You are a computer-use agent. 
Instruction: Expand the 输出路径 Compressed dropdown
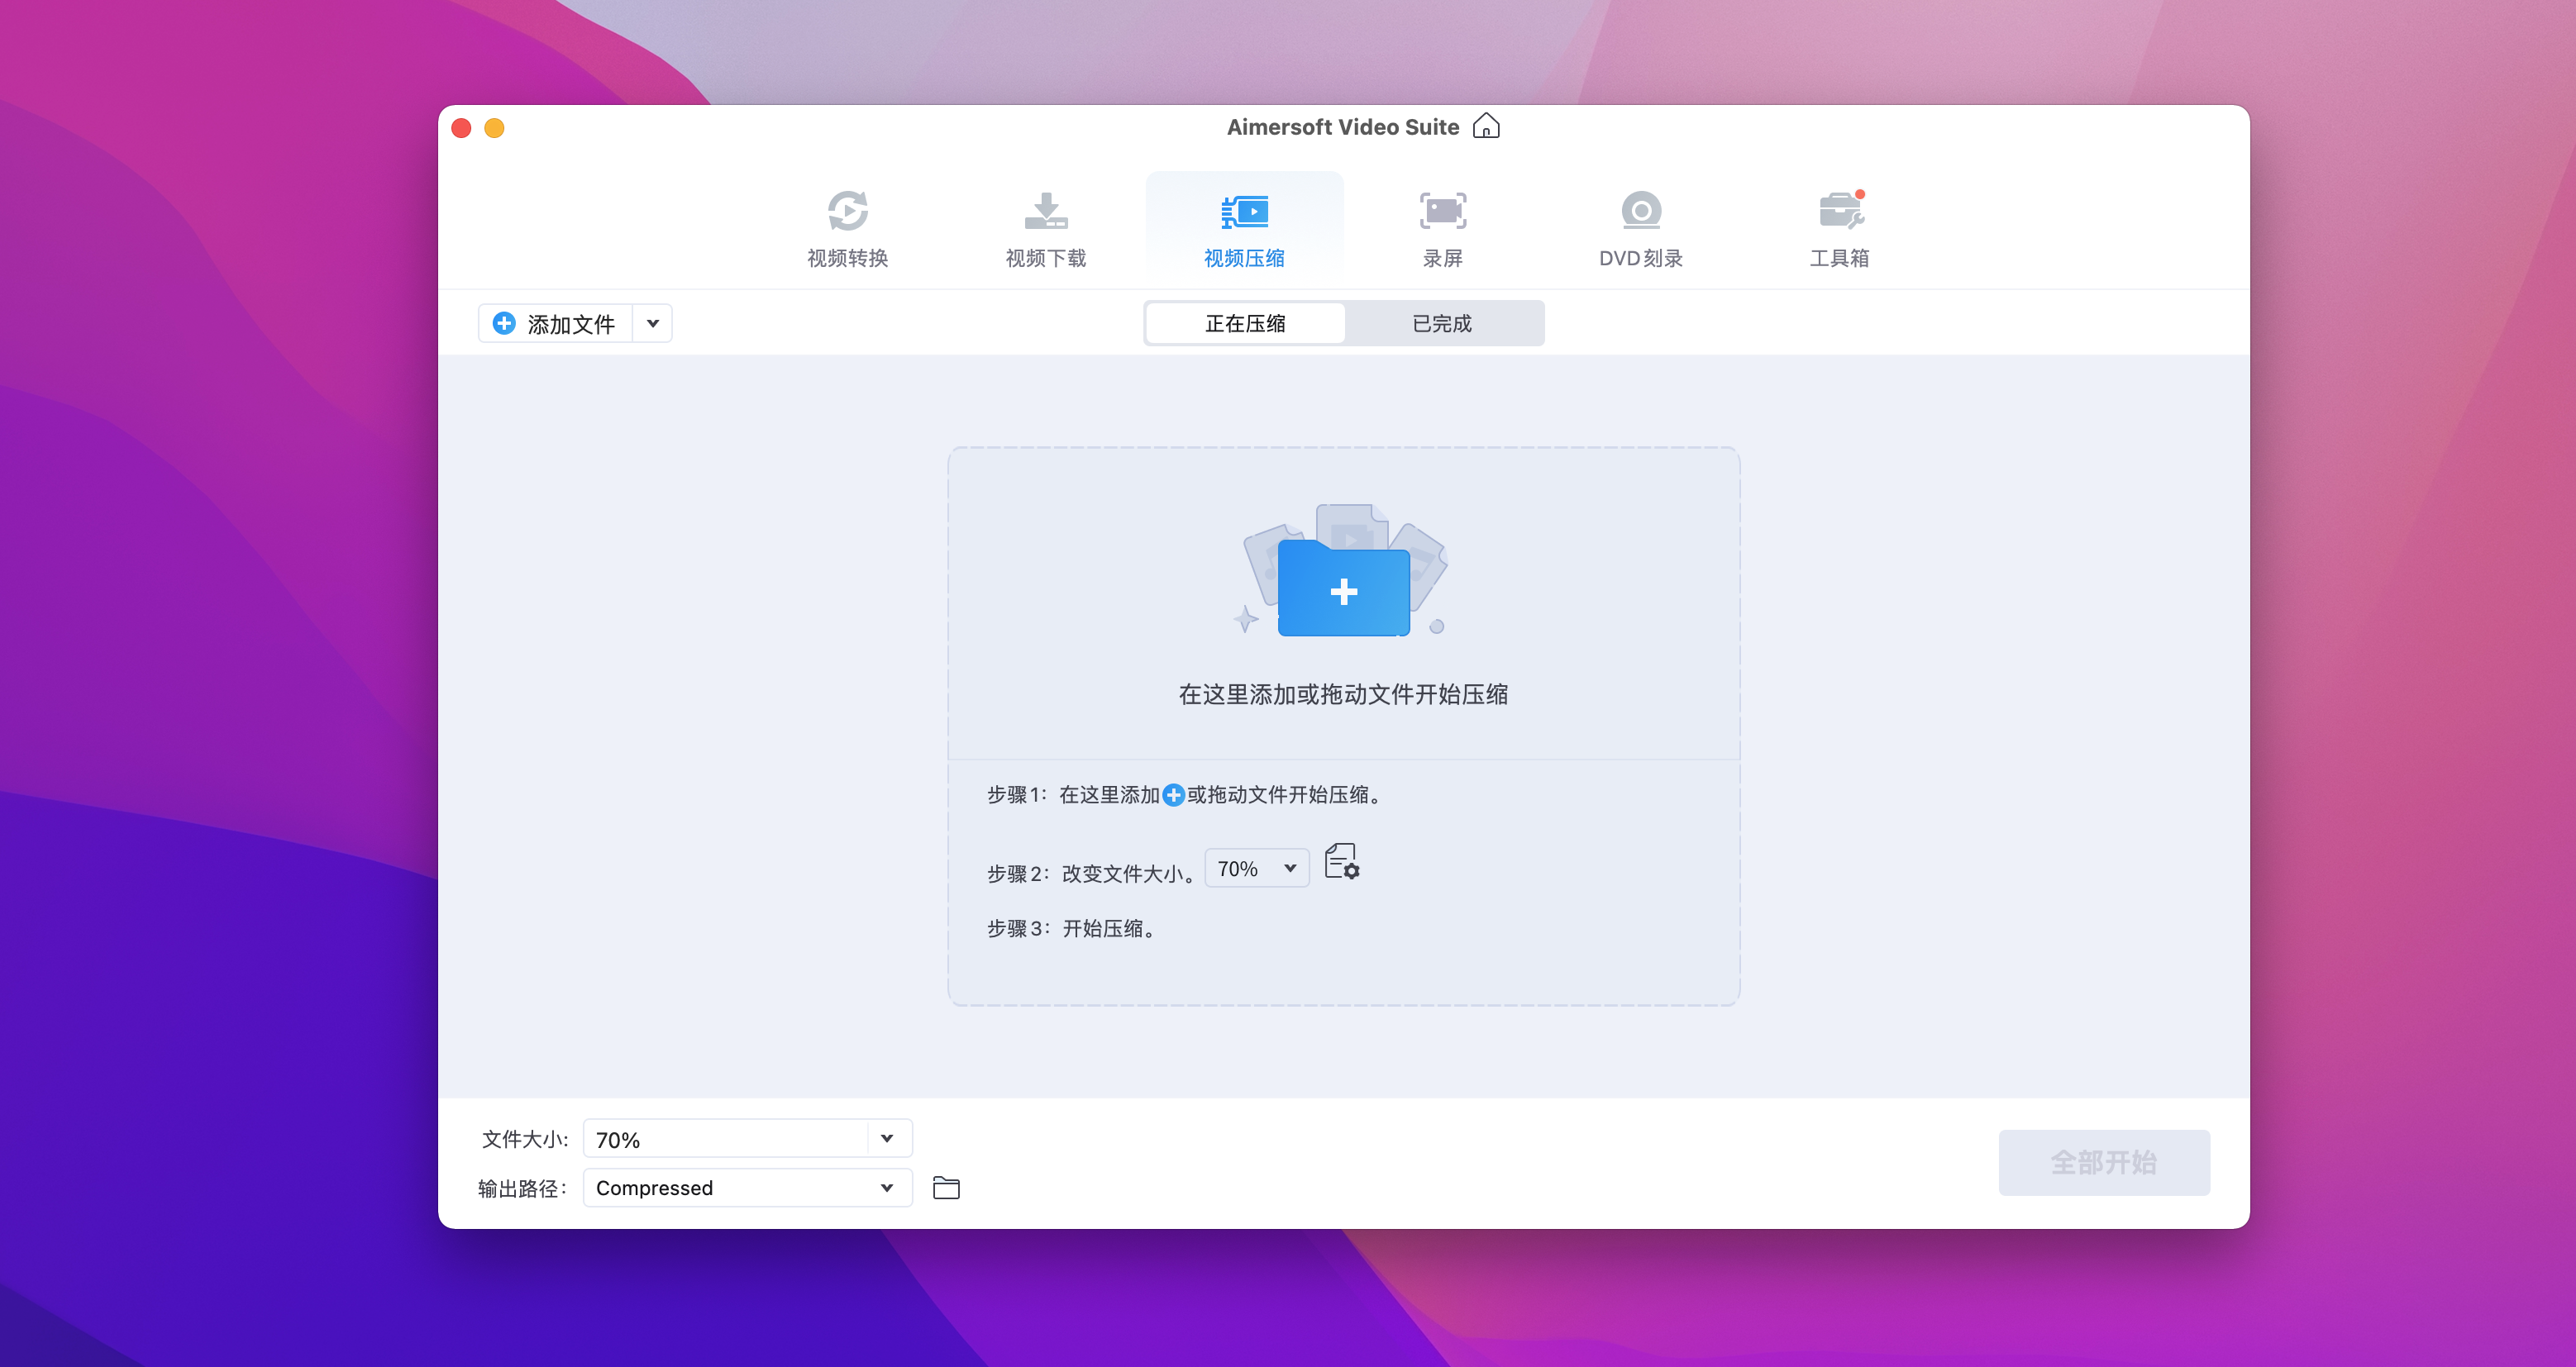point(747,1188)
